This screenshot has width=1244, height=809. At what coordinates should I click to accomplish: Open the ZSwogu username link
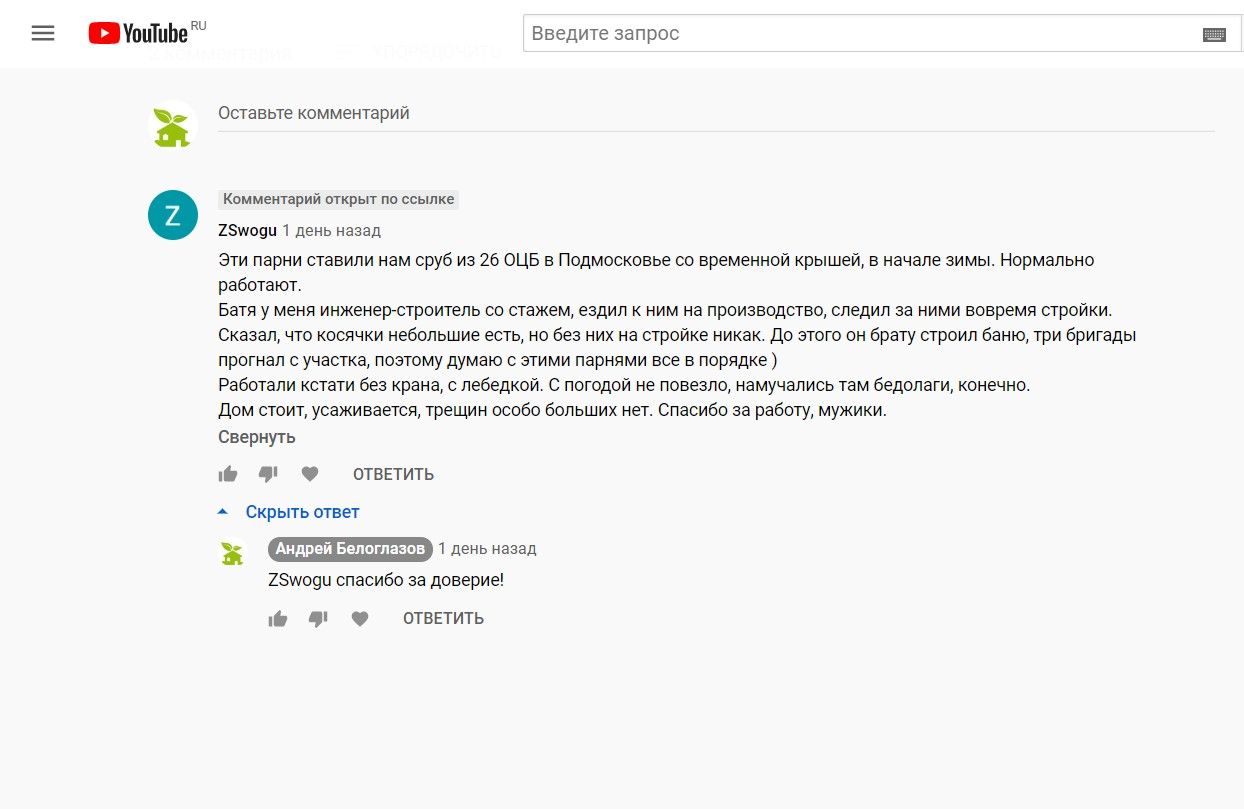[x=247, y=230]
